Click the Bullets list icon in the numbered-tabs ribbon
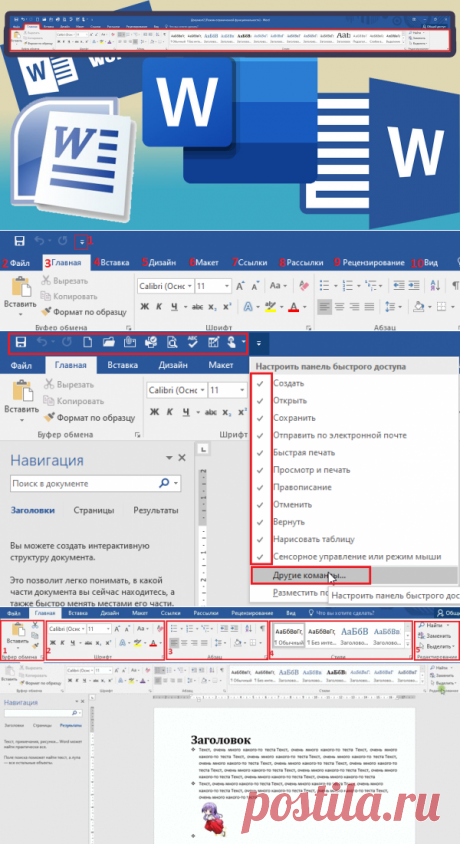The image size is (460, 844). pos(324,285)
